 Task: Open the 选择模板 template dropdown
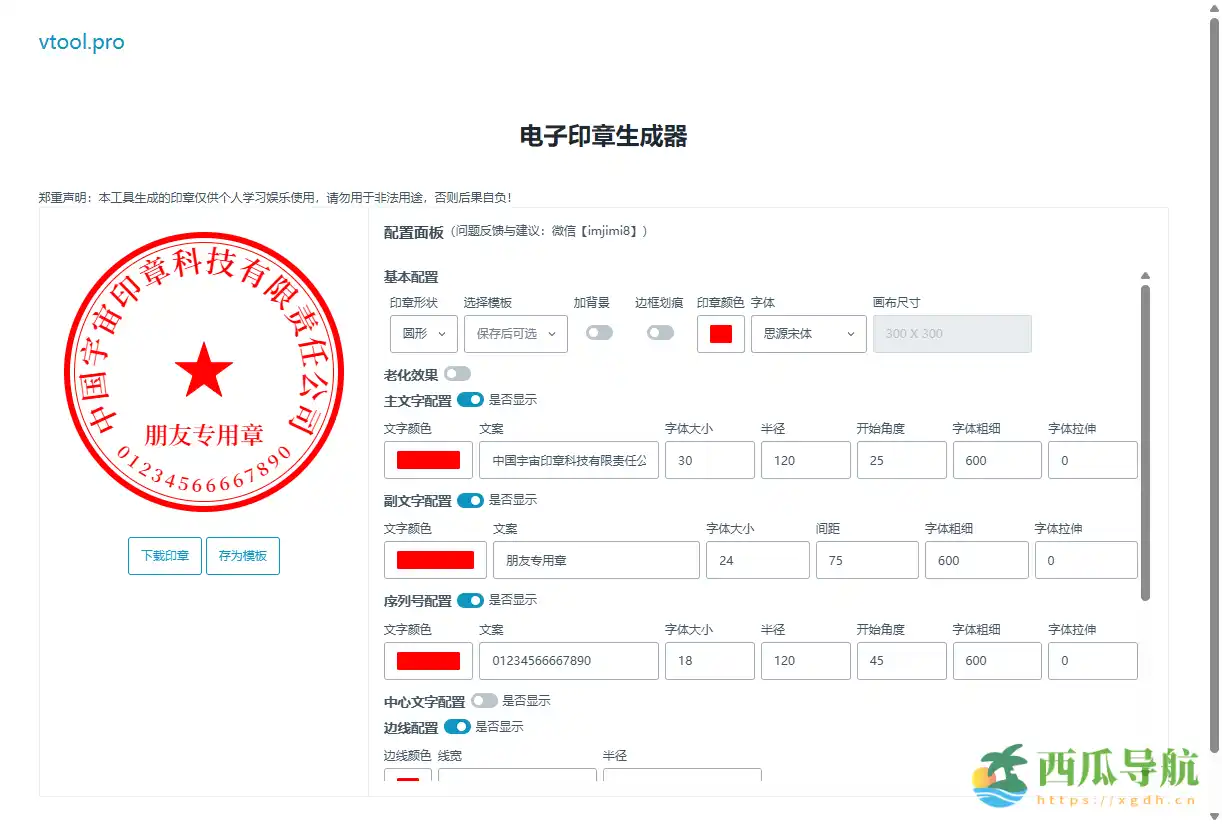[515, 334]
